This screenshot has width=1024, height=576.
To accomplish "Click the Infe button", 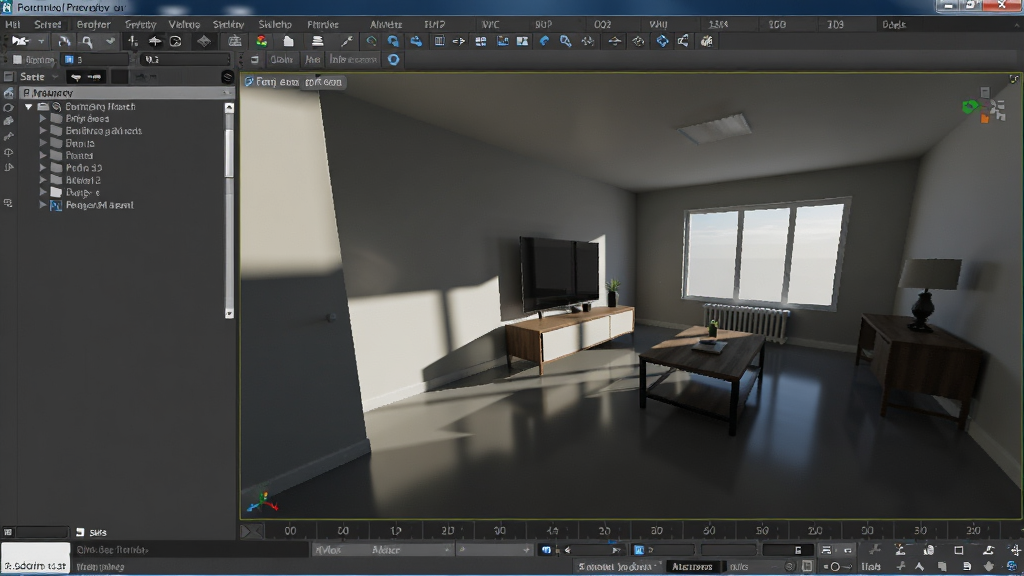I will pos(353,59).
